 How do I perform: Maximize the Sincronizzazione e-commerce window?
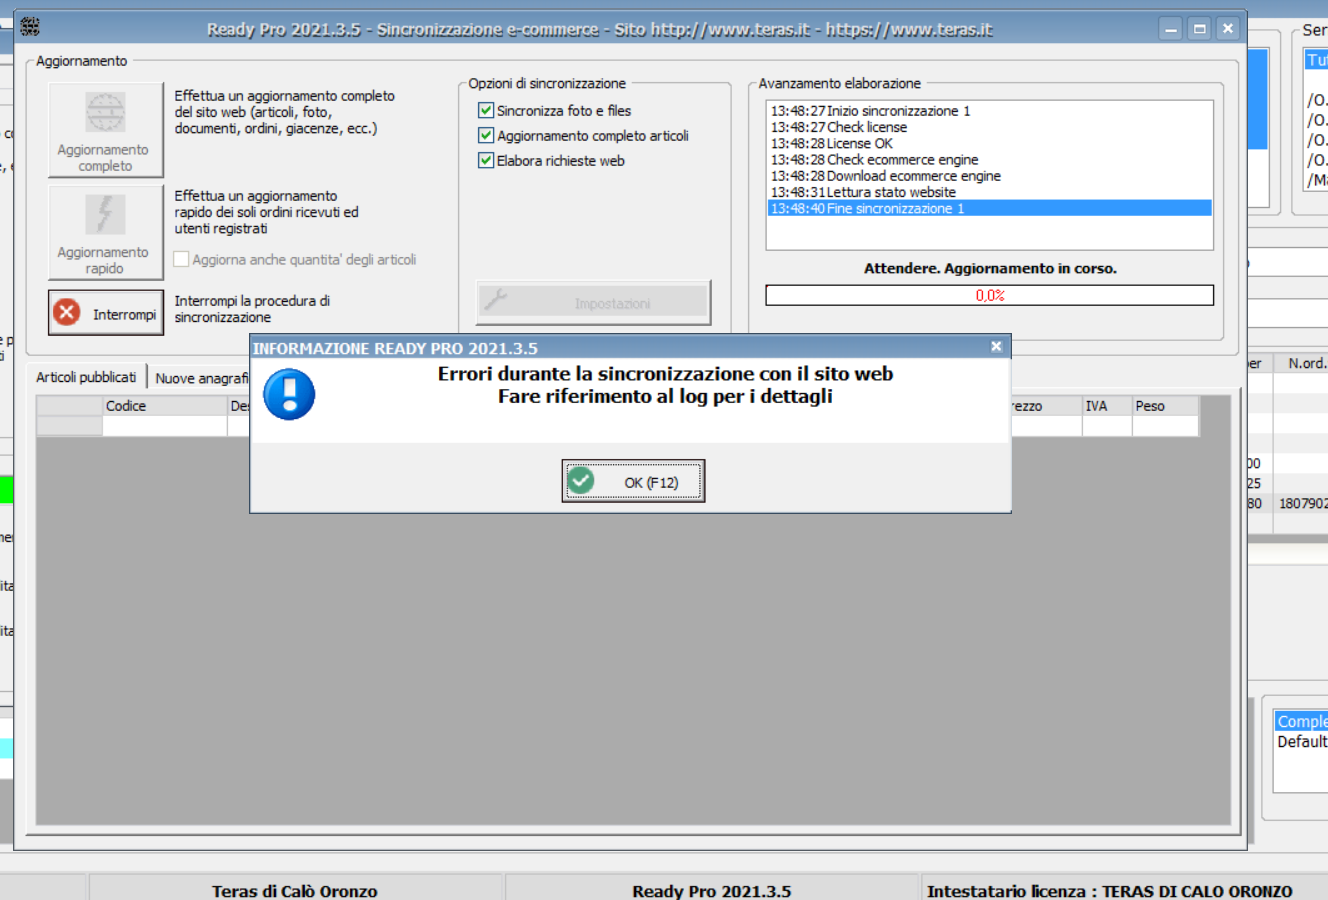coord(1199,28)
